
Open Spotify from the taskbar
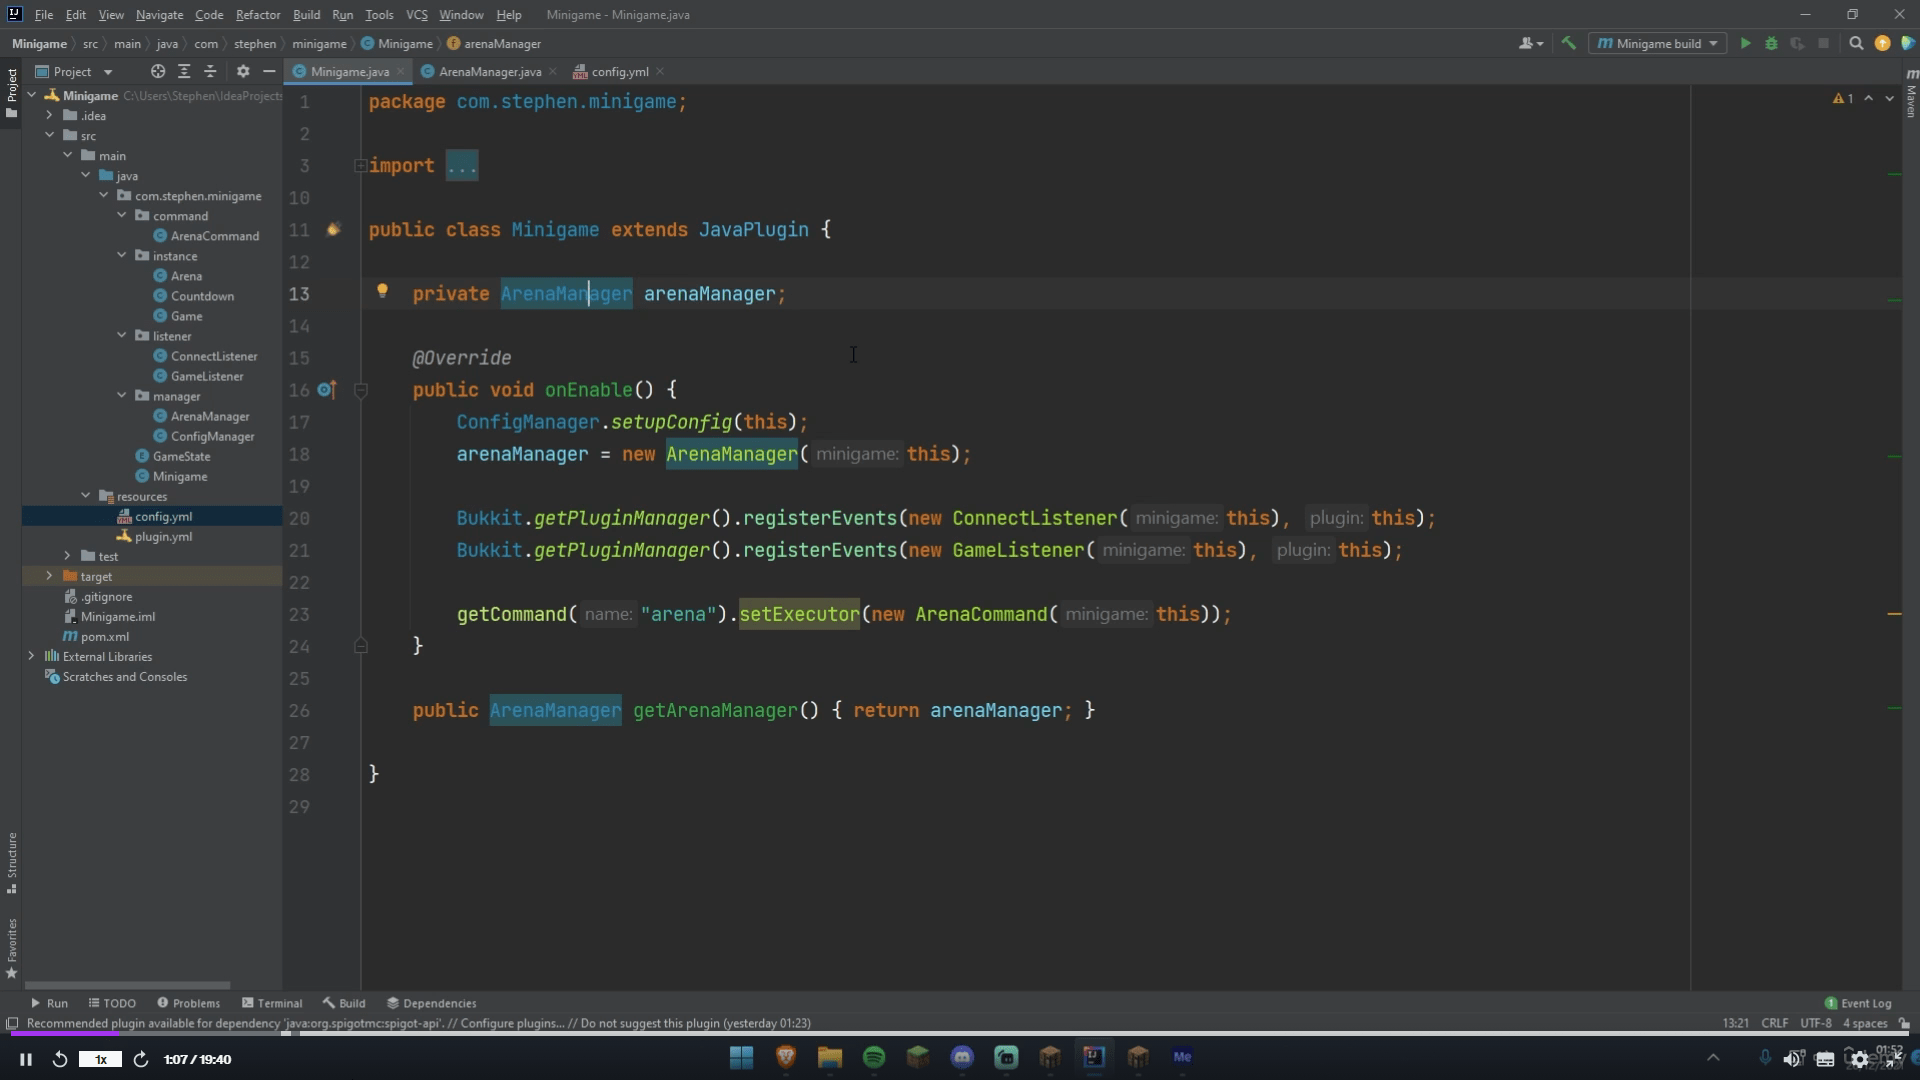pyautogui.click(x=874, y=1057)
